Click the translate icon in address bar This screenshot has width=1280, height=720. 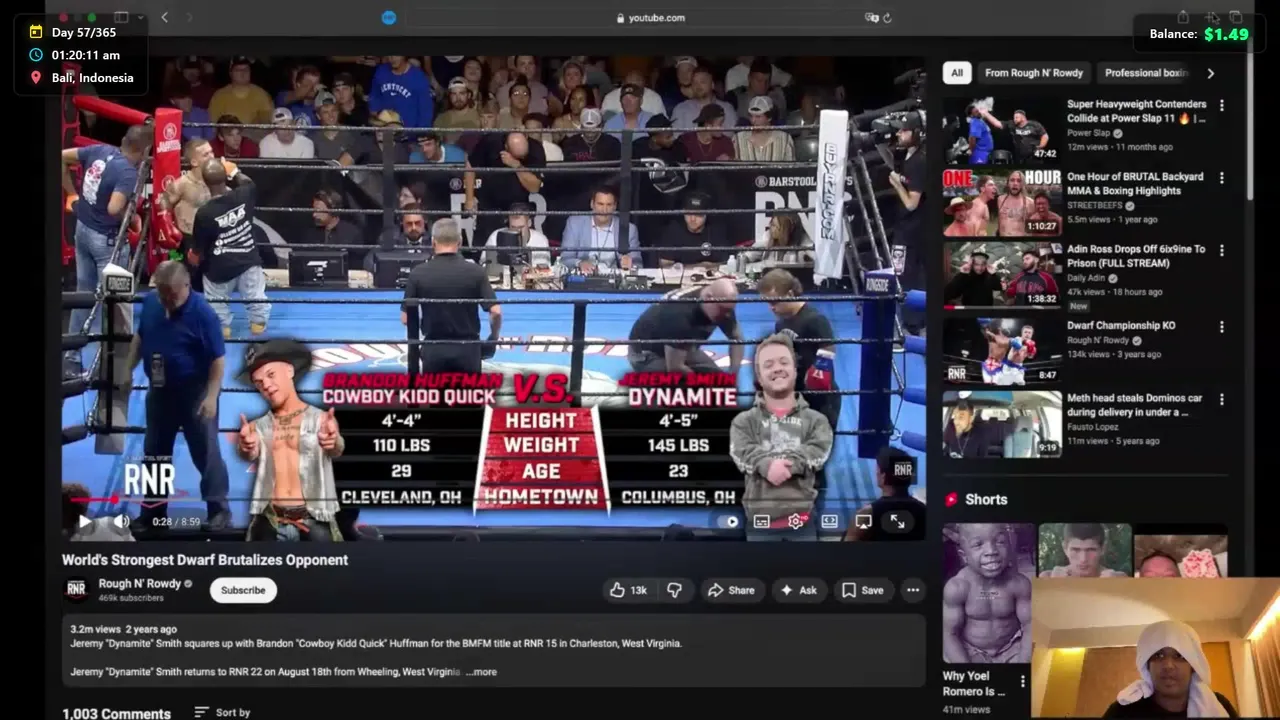(872, 17)
